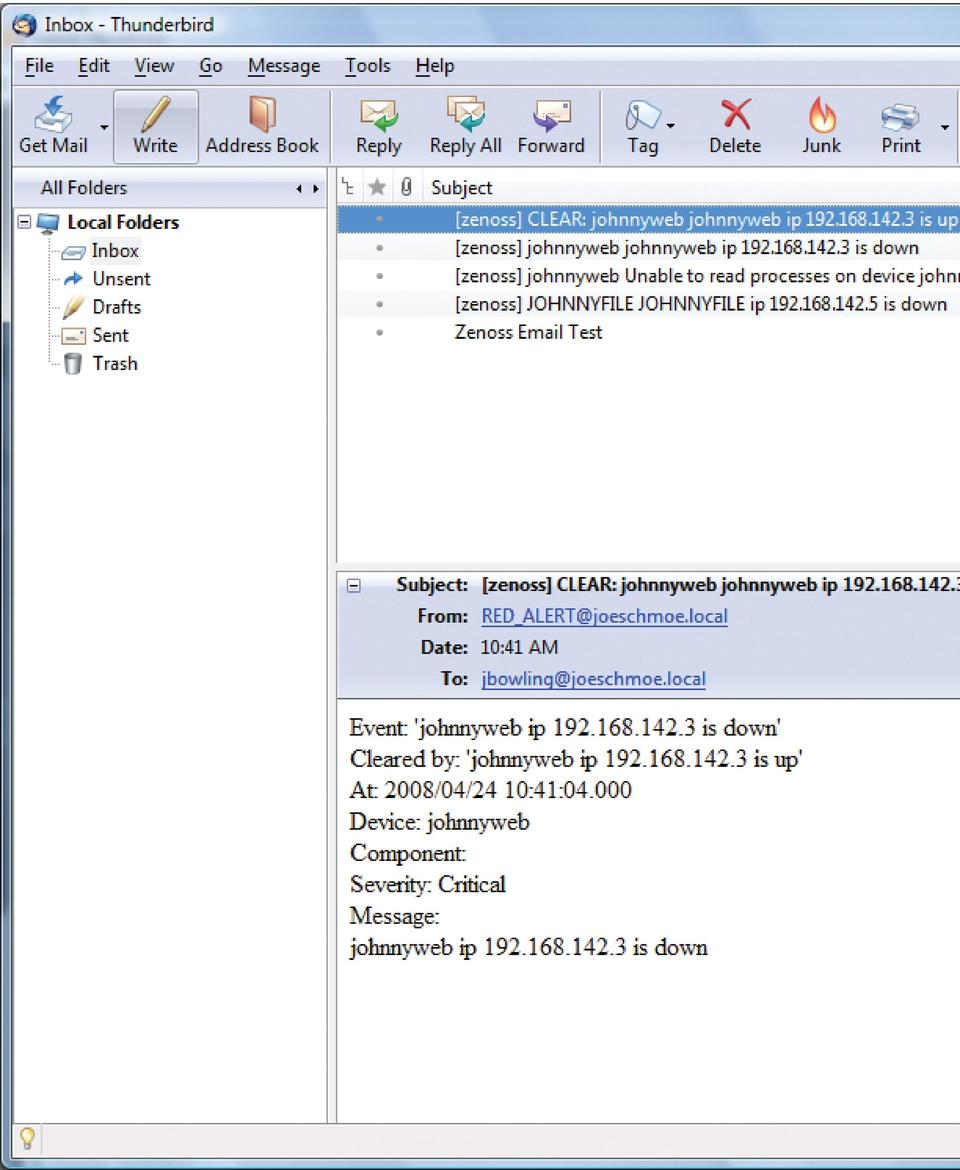Image resolution: width=960 pixels, height=1170 pixels.
Task: Collapse the Local Folders tree
Action: pyautogui.click(x=25, y=223)
